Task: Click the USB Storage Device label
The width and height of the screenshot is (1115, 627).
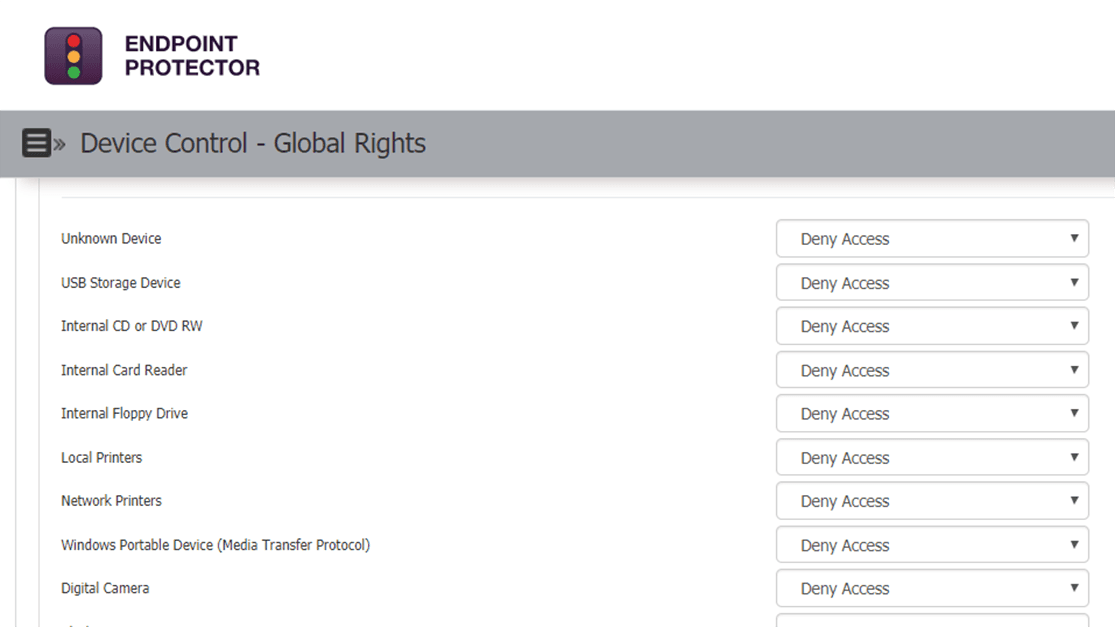Action: click(x=121, y=283)
